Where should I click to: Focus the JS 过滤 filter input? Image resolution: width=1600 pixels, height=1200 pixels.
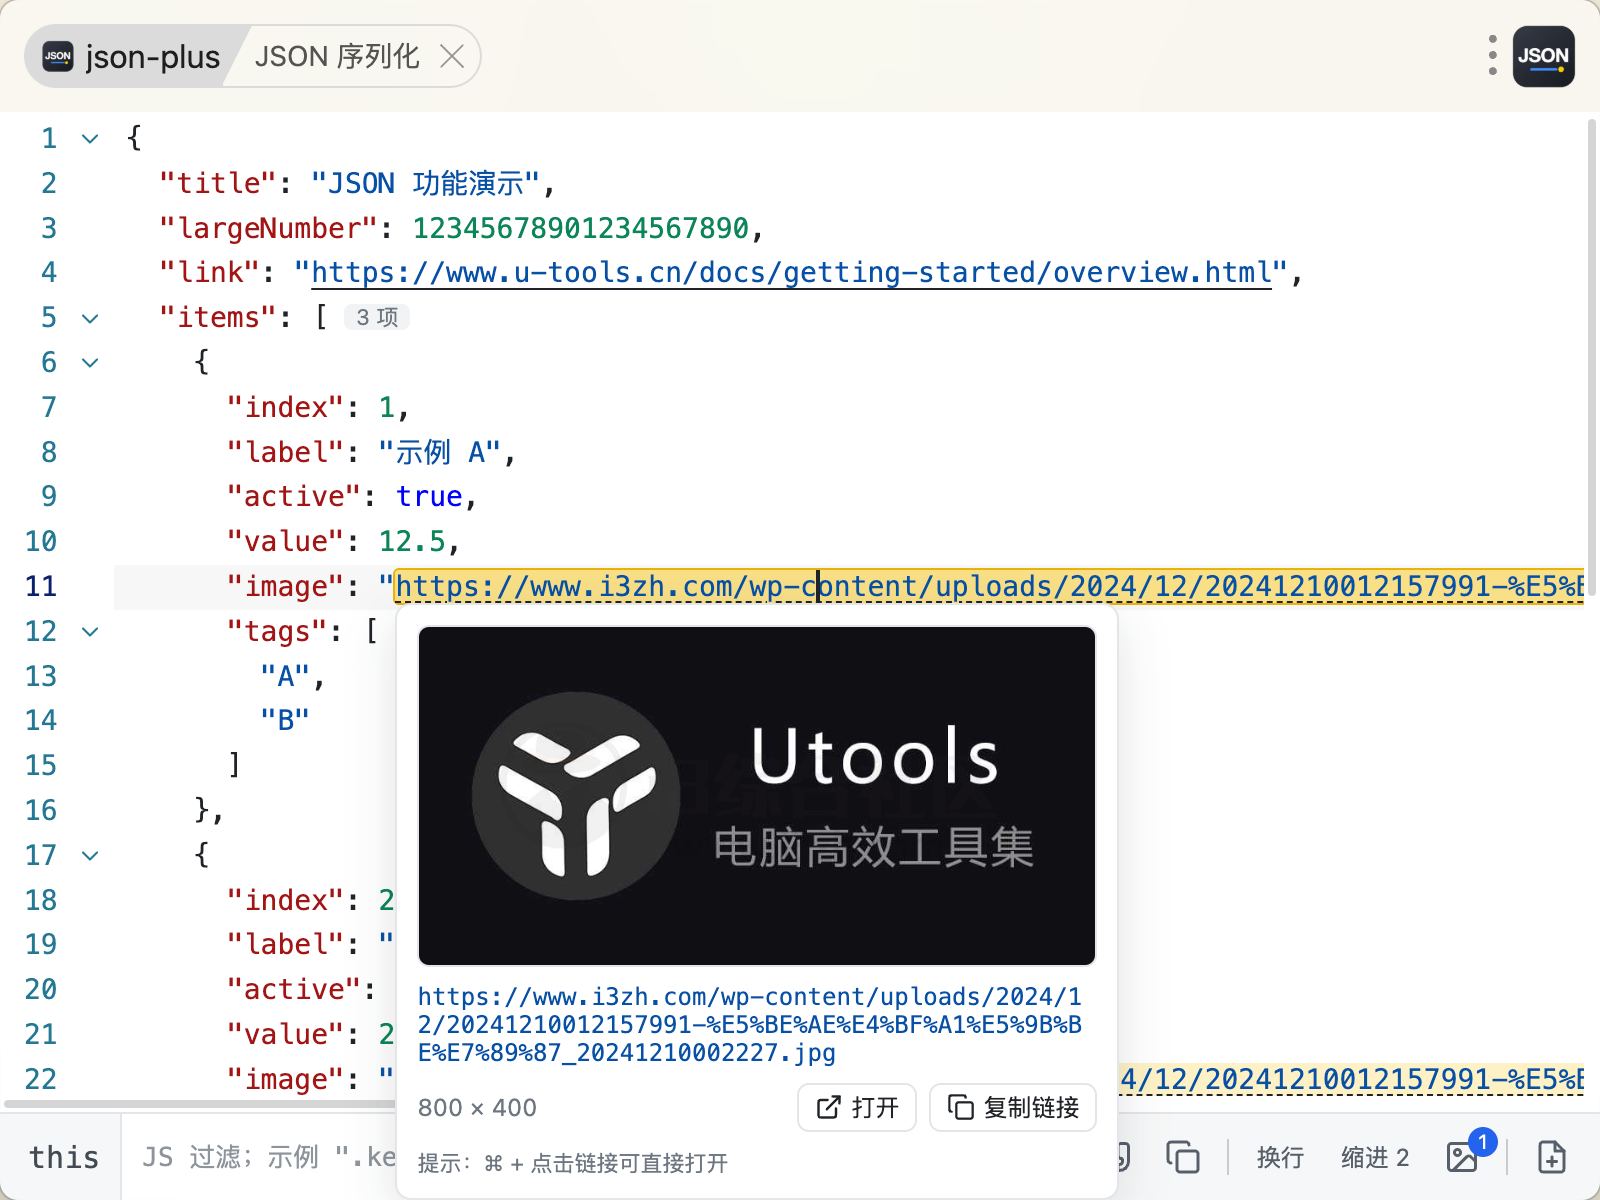[x=268, y=1157]
